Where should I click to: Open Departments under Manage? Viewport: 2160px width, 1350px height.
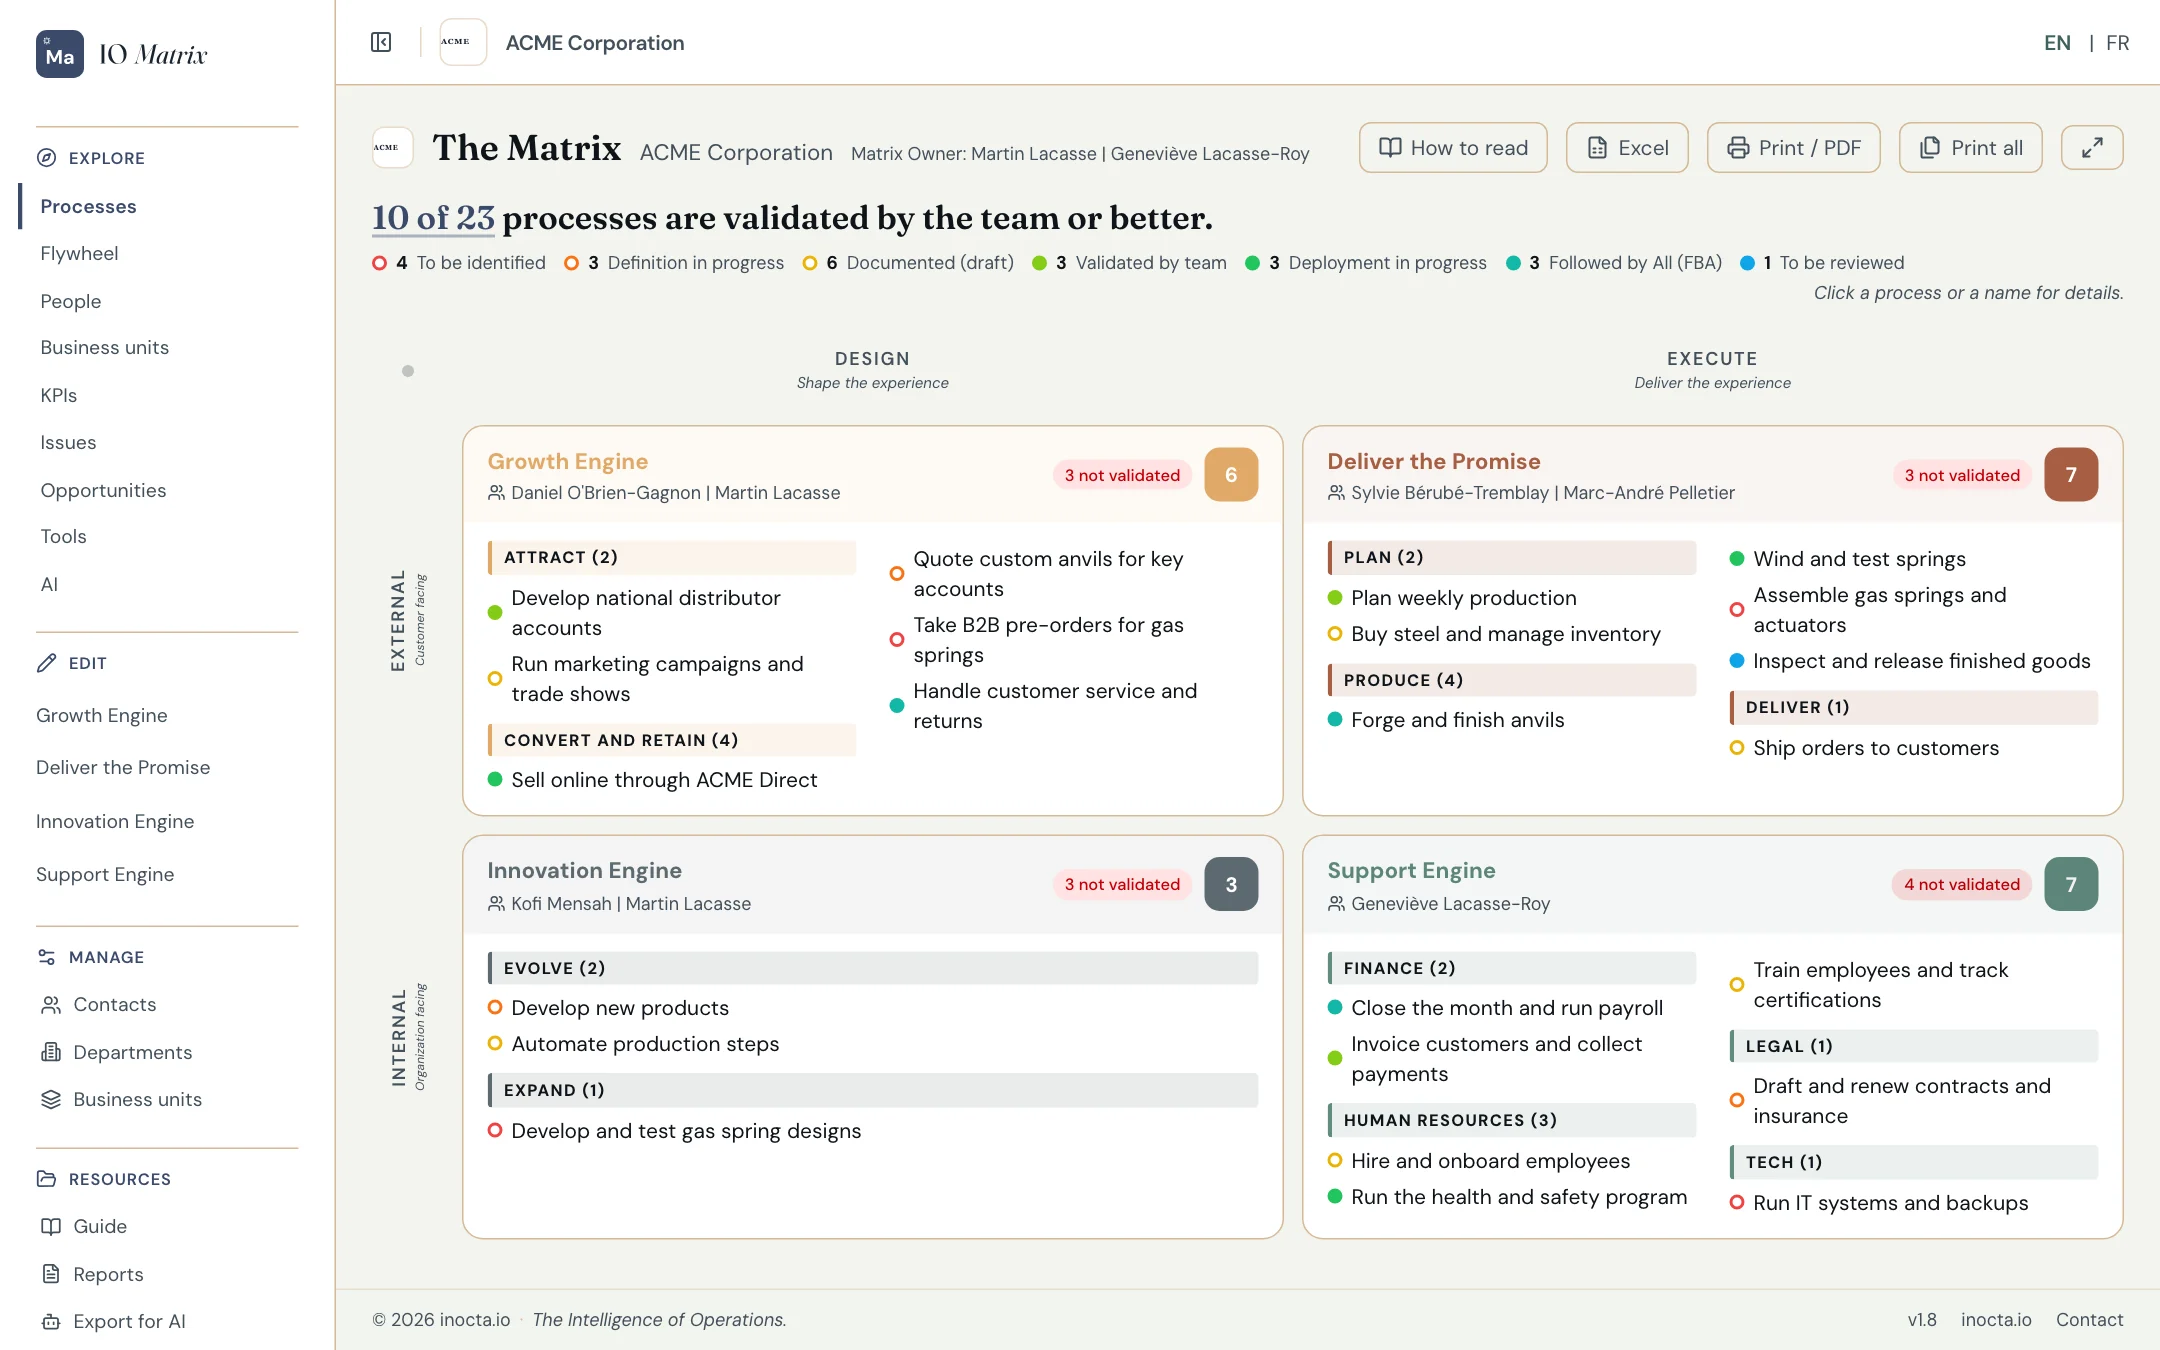[116, 1052]
